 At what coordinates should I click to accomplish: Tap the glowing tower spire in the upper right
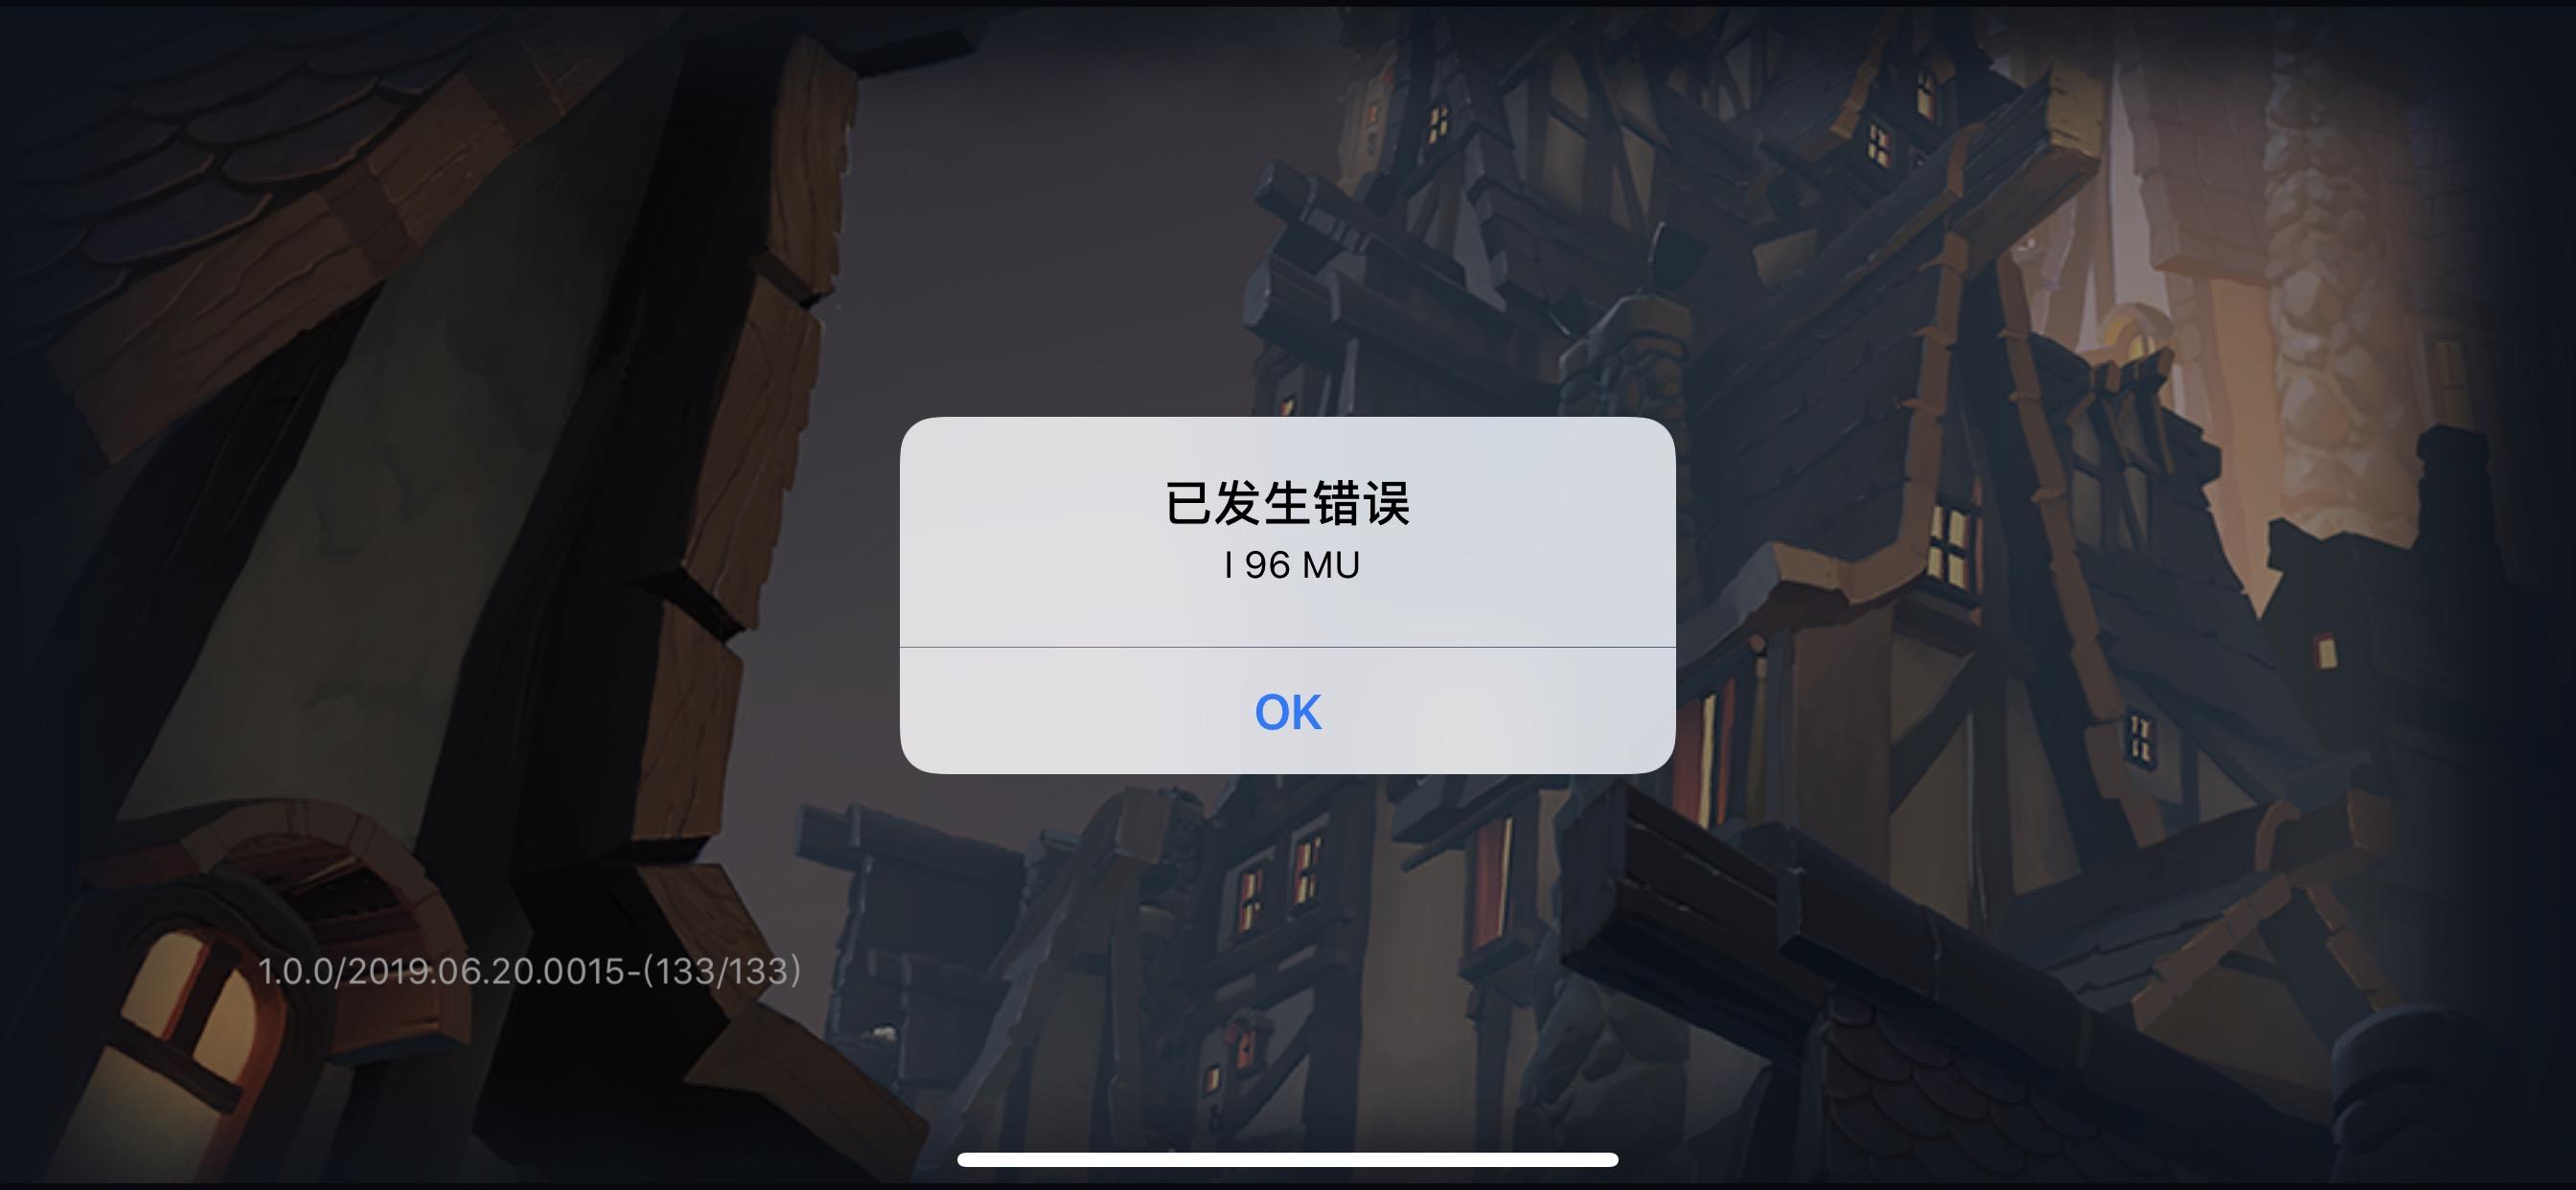(2130, 330)
